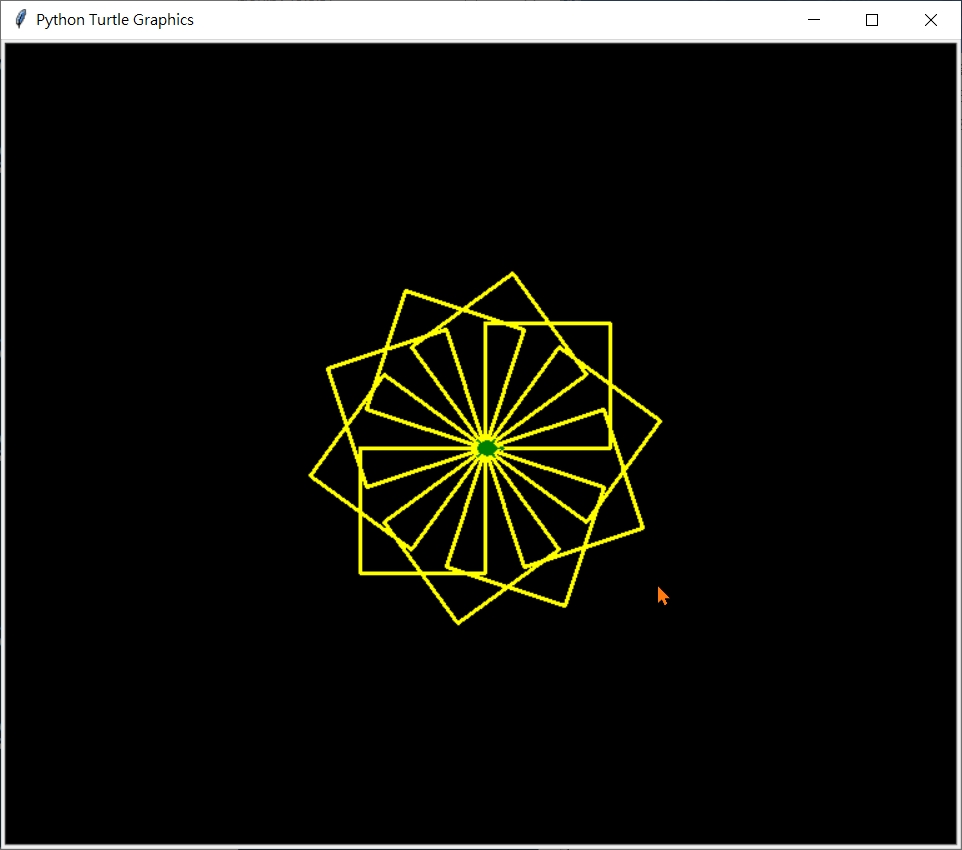Click the green turtle at the pattern's center

point(486,448)
